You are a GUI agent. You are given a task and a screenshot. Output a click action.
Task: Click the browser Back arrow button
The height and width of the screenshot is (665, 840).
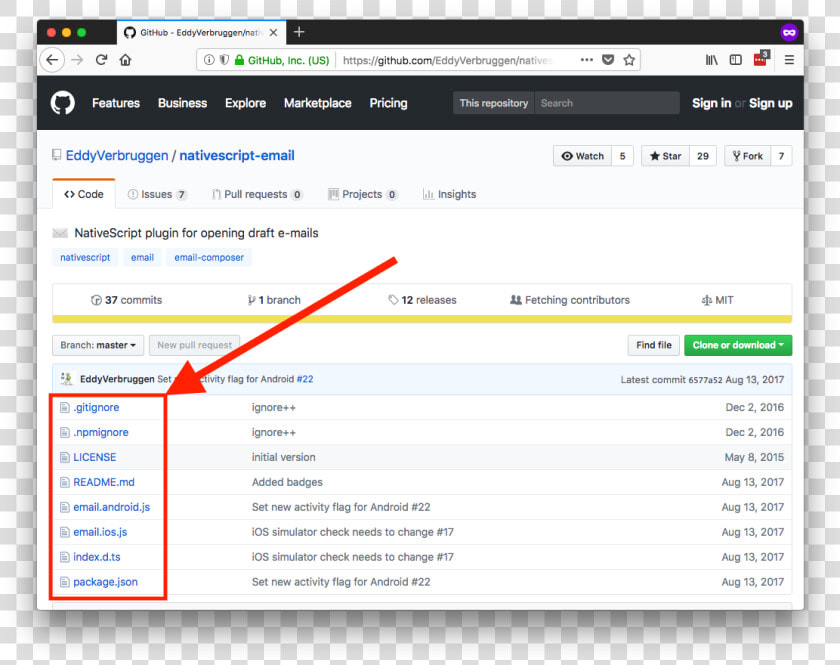[x=52, y=60]
